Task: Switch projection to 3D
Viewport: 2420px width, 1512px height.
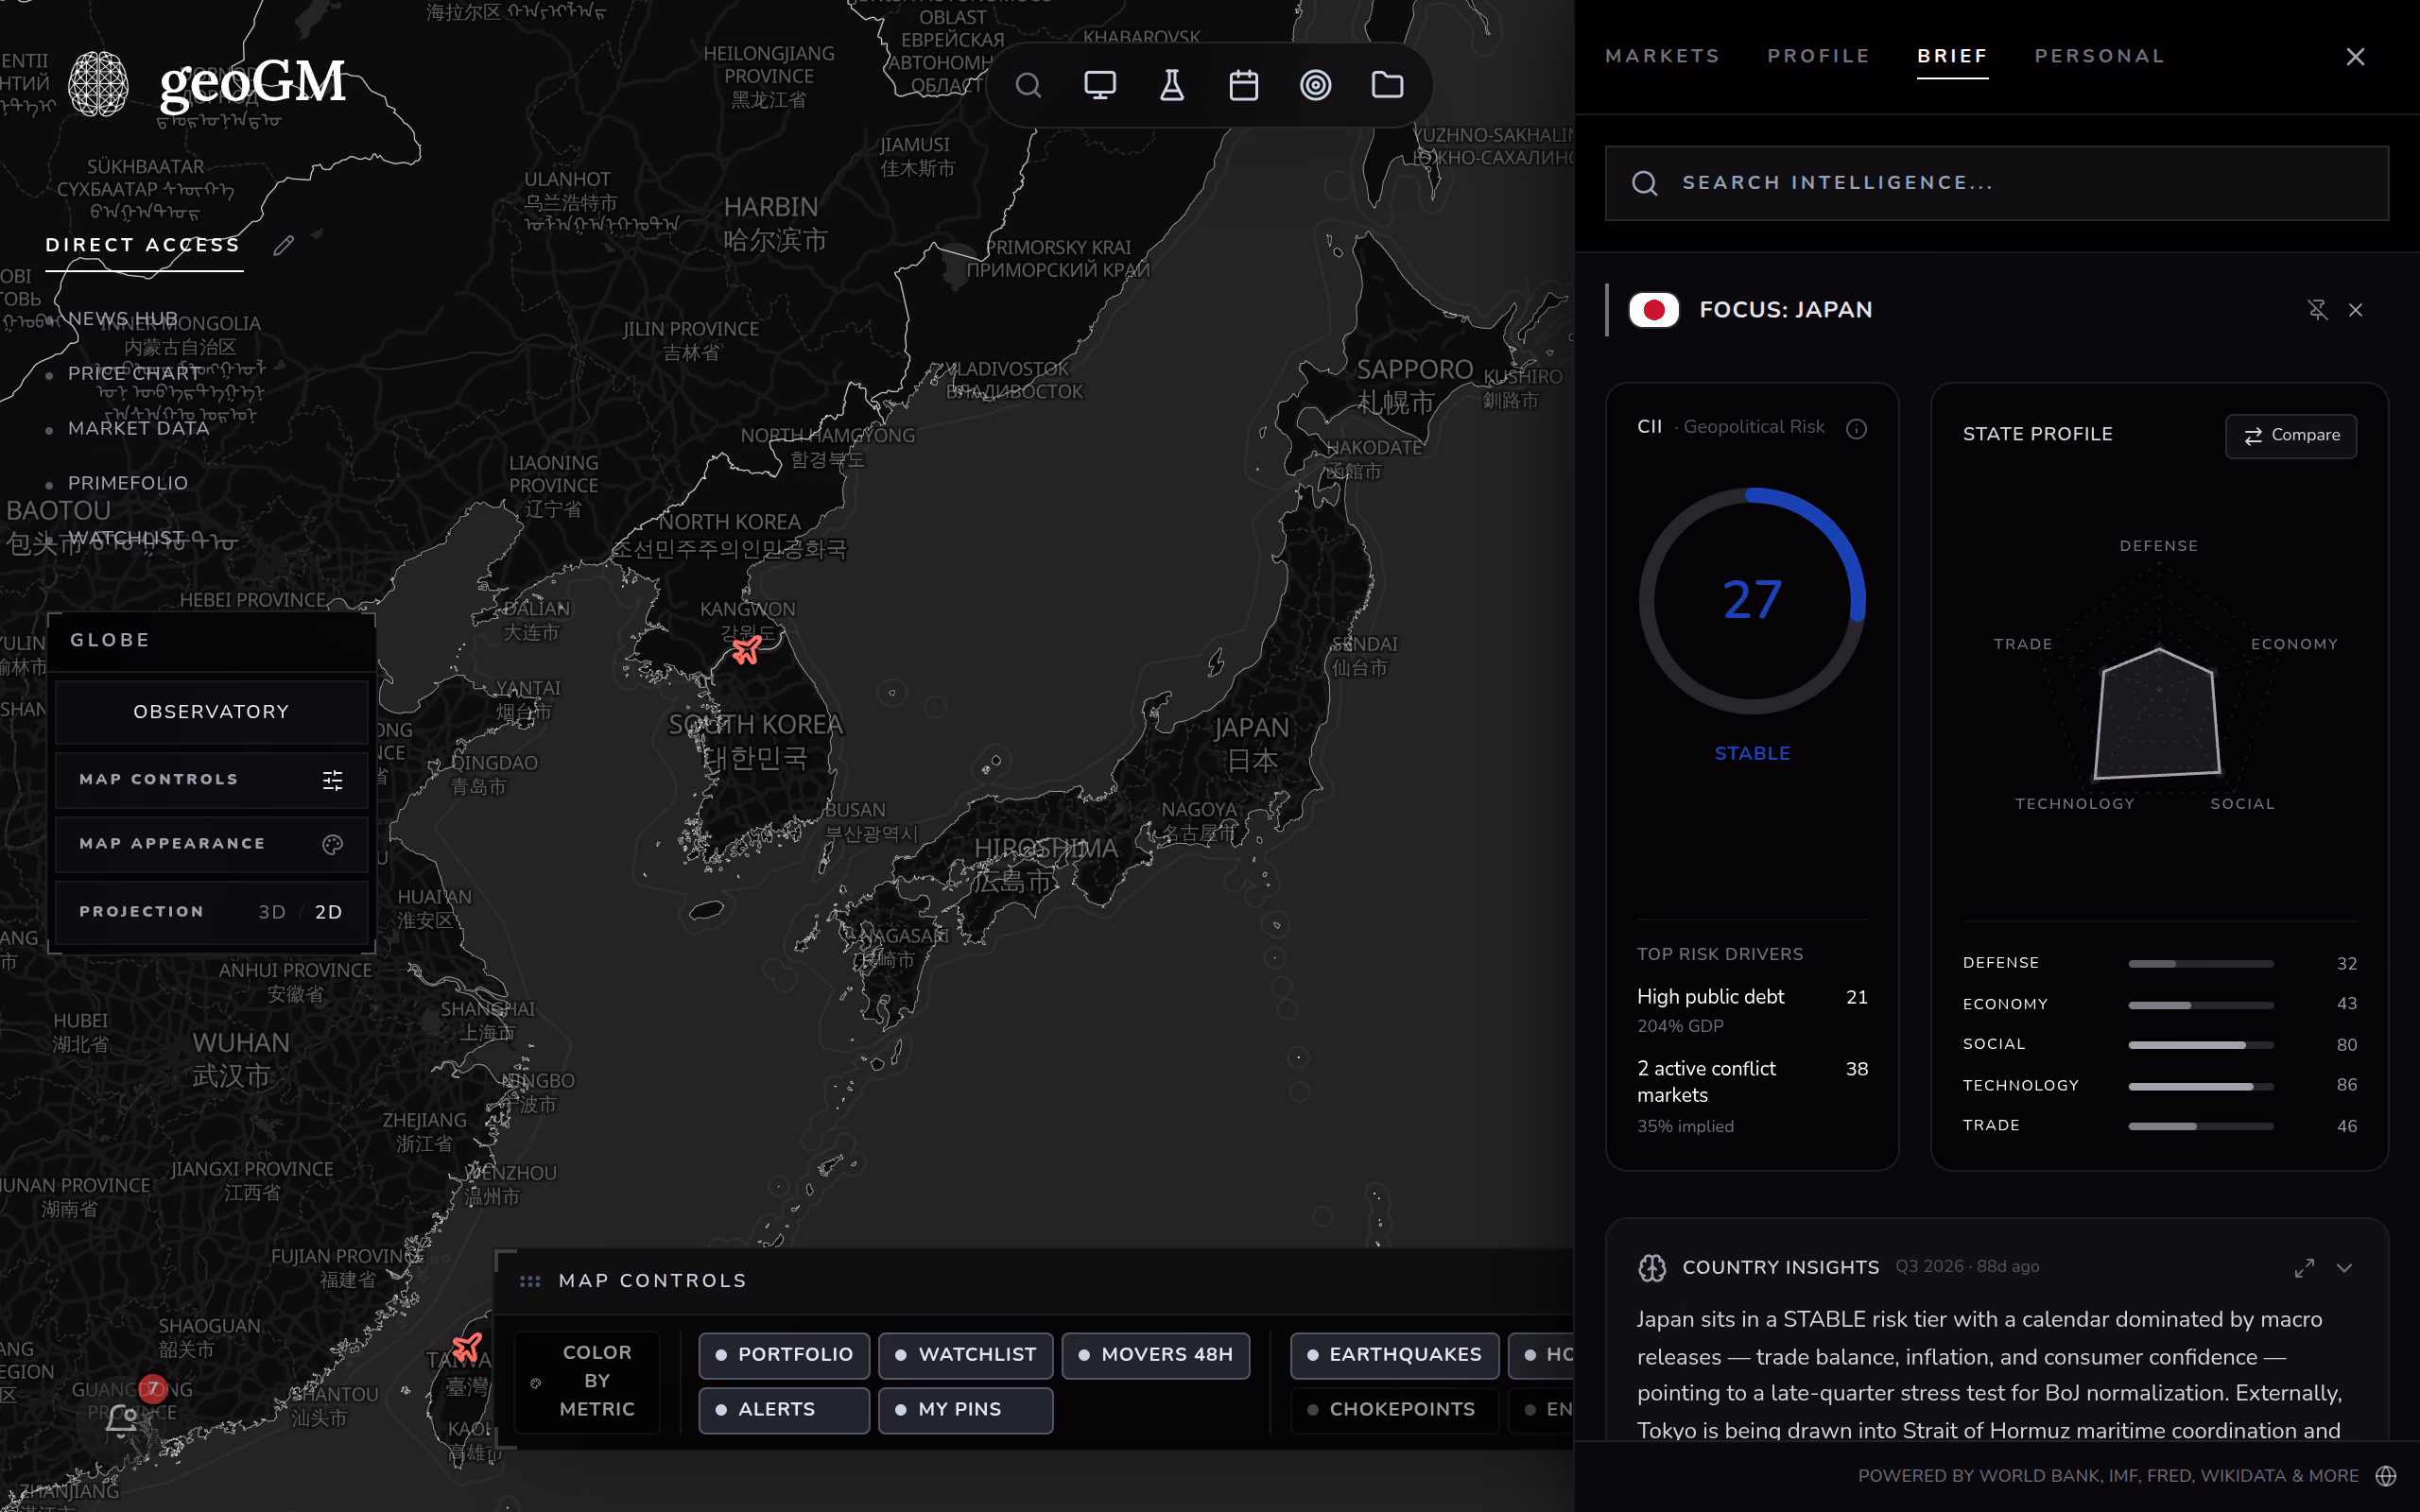Action: (x=272, y=912)
